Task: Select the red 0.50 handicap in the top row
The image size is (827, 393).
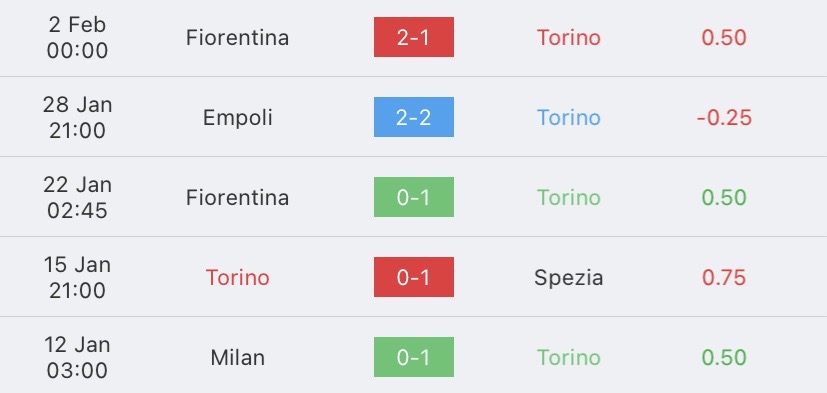Action: [x=724, y=37]
